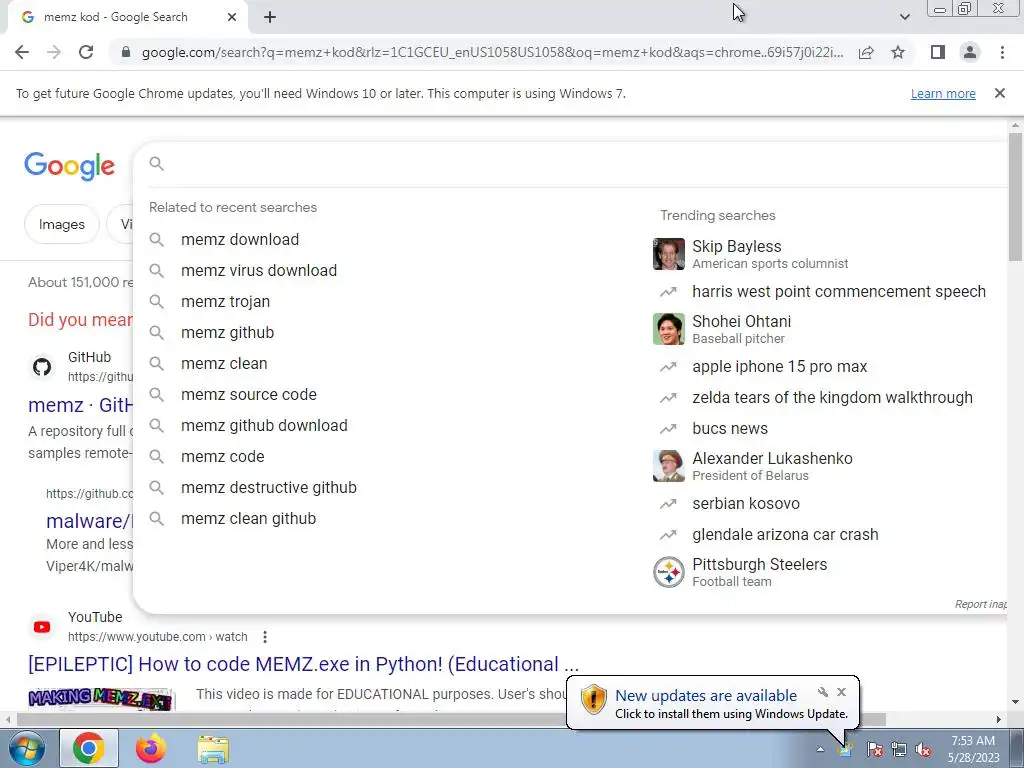Open MAKING MEMZ.EXE video thumbnail
The image size is (1024, 768).
[x=101, y=699]
